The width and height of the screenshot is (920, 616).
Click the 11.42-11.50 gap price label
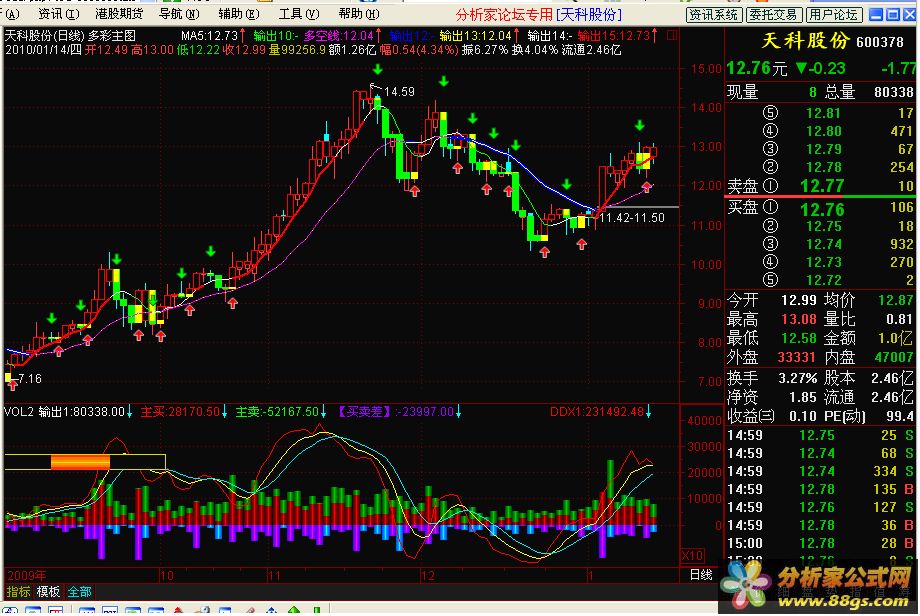click(632, 218)
